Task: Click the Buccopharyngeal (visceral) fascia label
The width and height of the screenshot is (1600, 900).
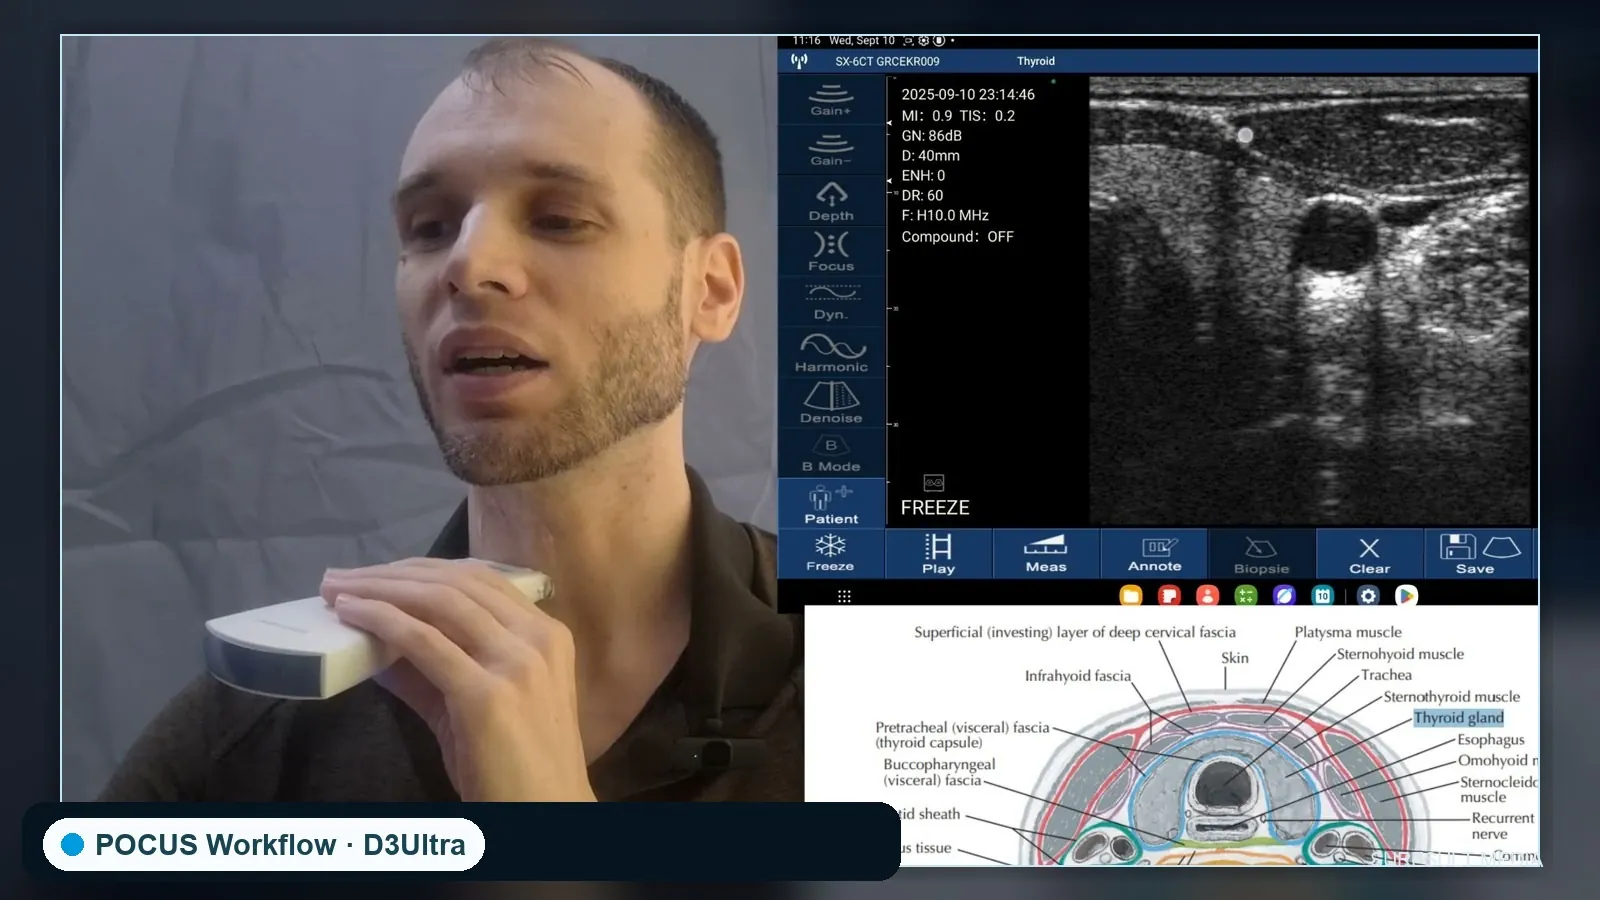Action: click(939, 772)
